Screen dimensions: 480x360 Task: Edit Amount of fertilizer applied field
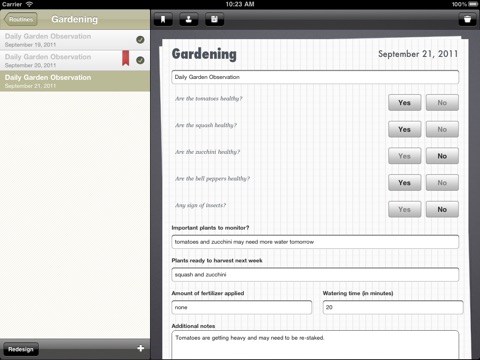[242, 307]
